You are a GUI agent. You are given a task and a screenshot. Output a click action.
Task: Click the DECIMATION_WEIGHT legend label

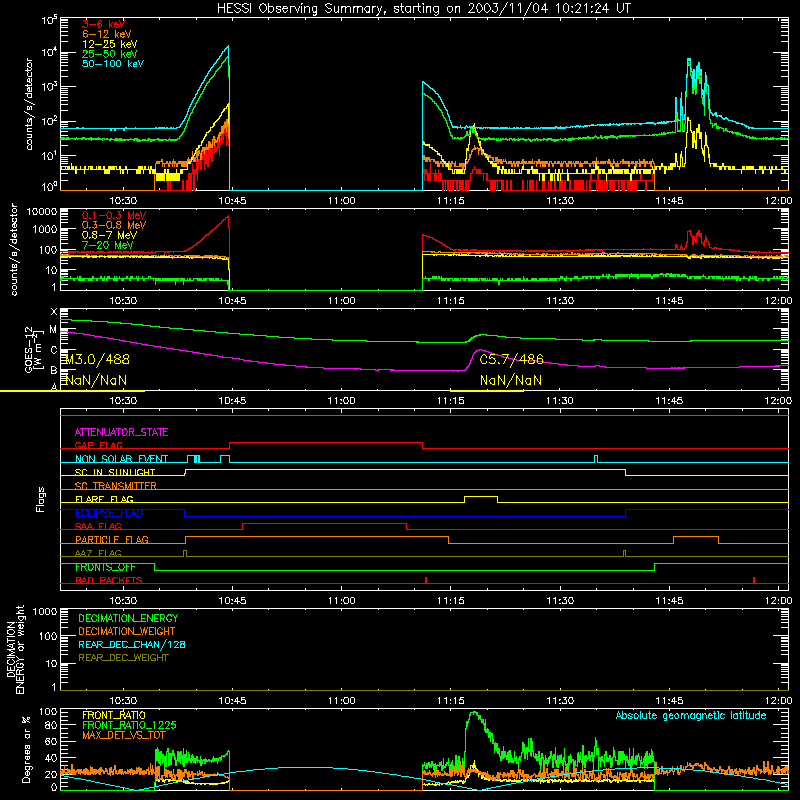[x=127, y=632]
